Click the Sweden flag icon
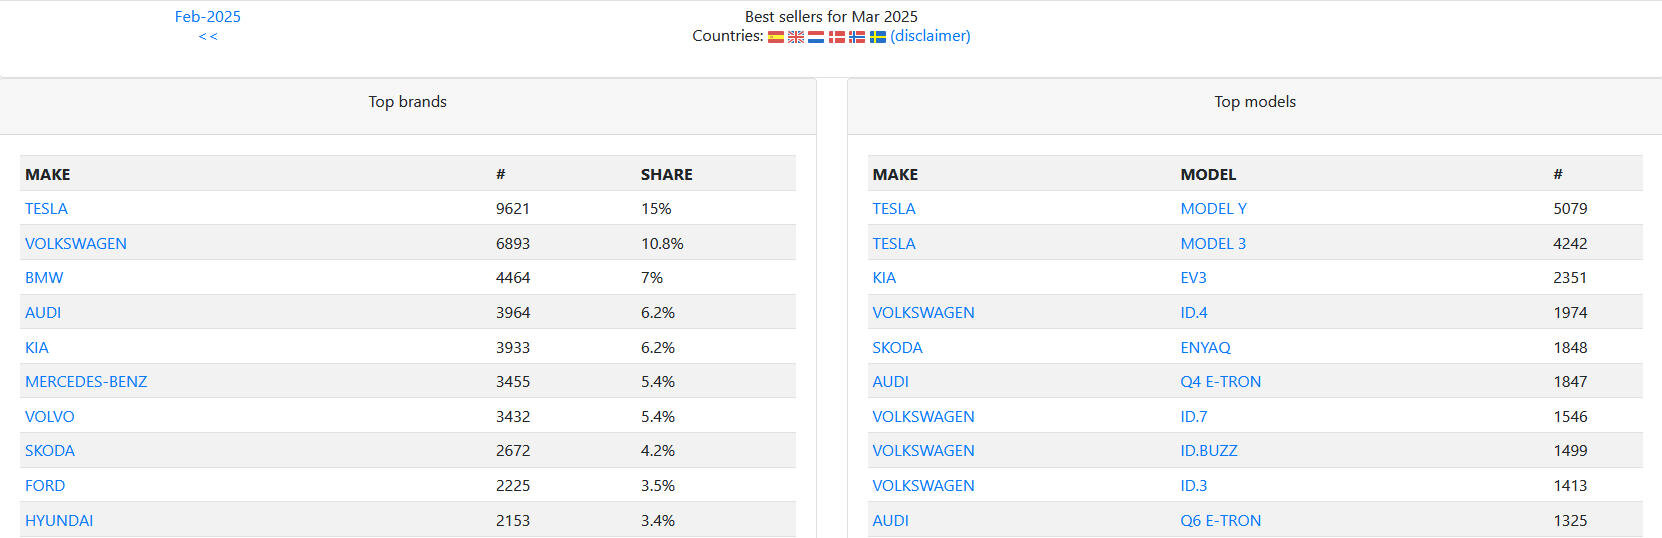 (x=878, y=37)
